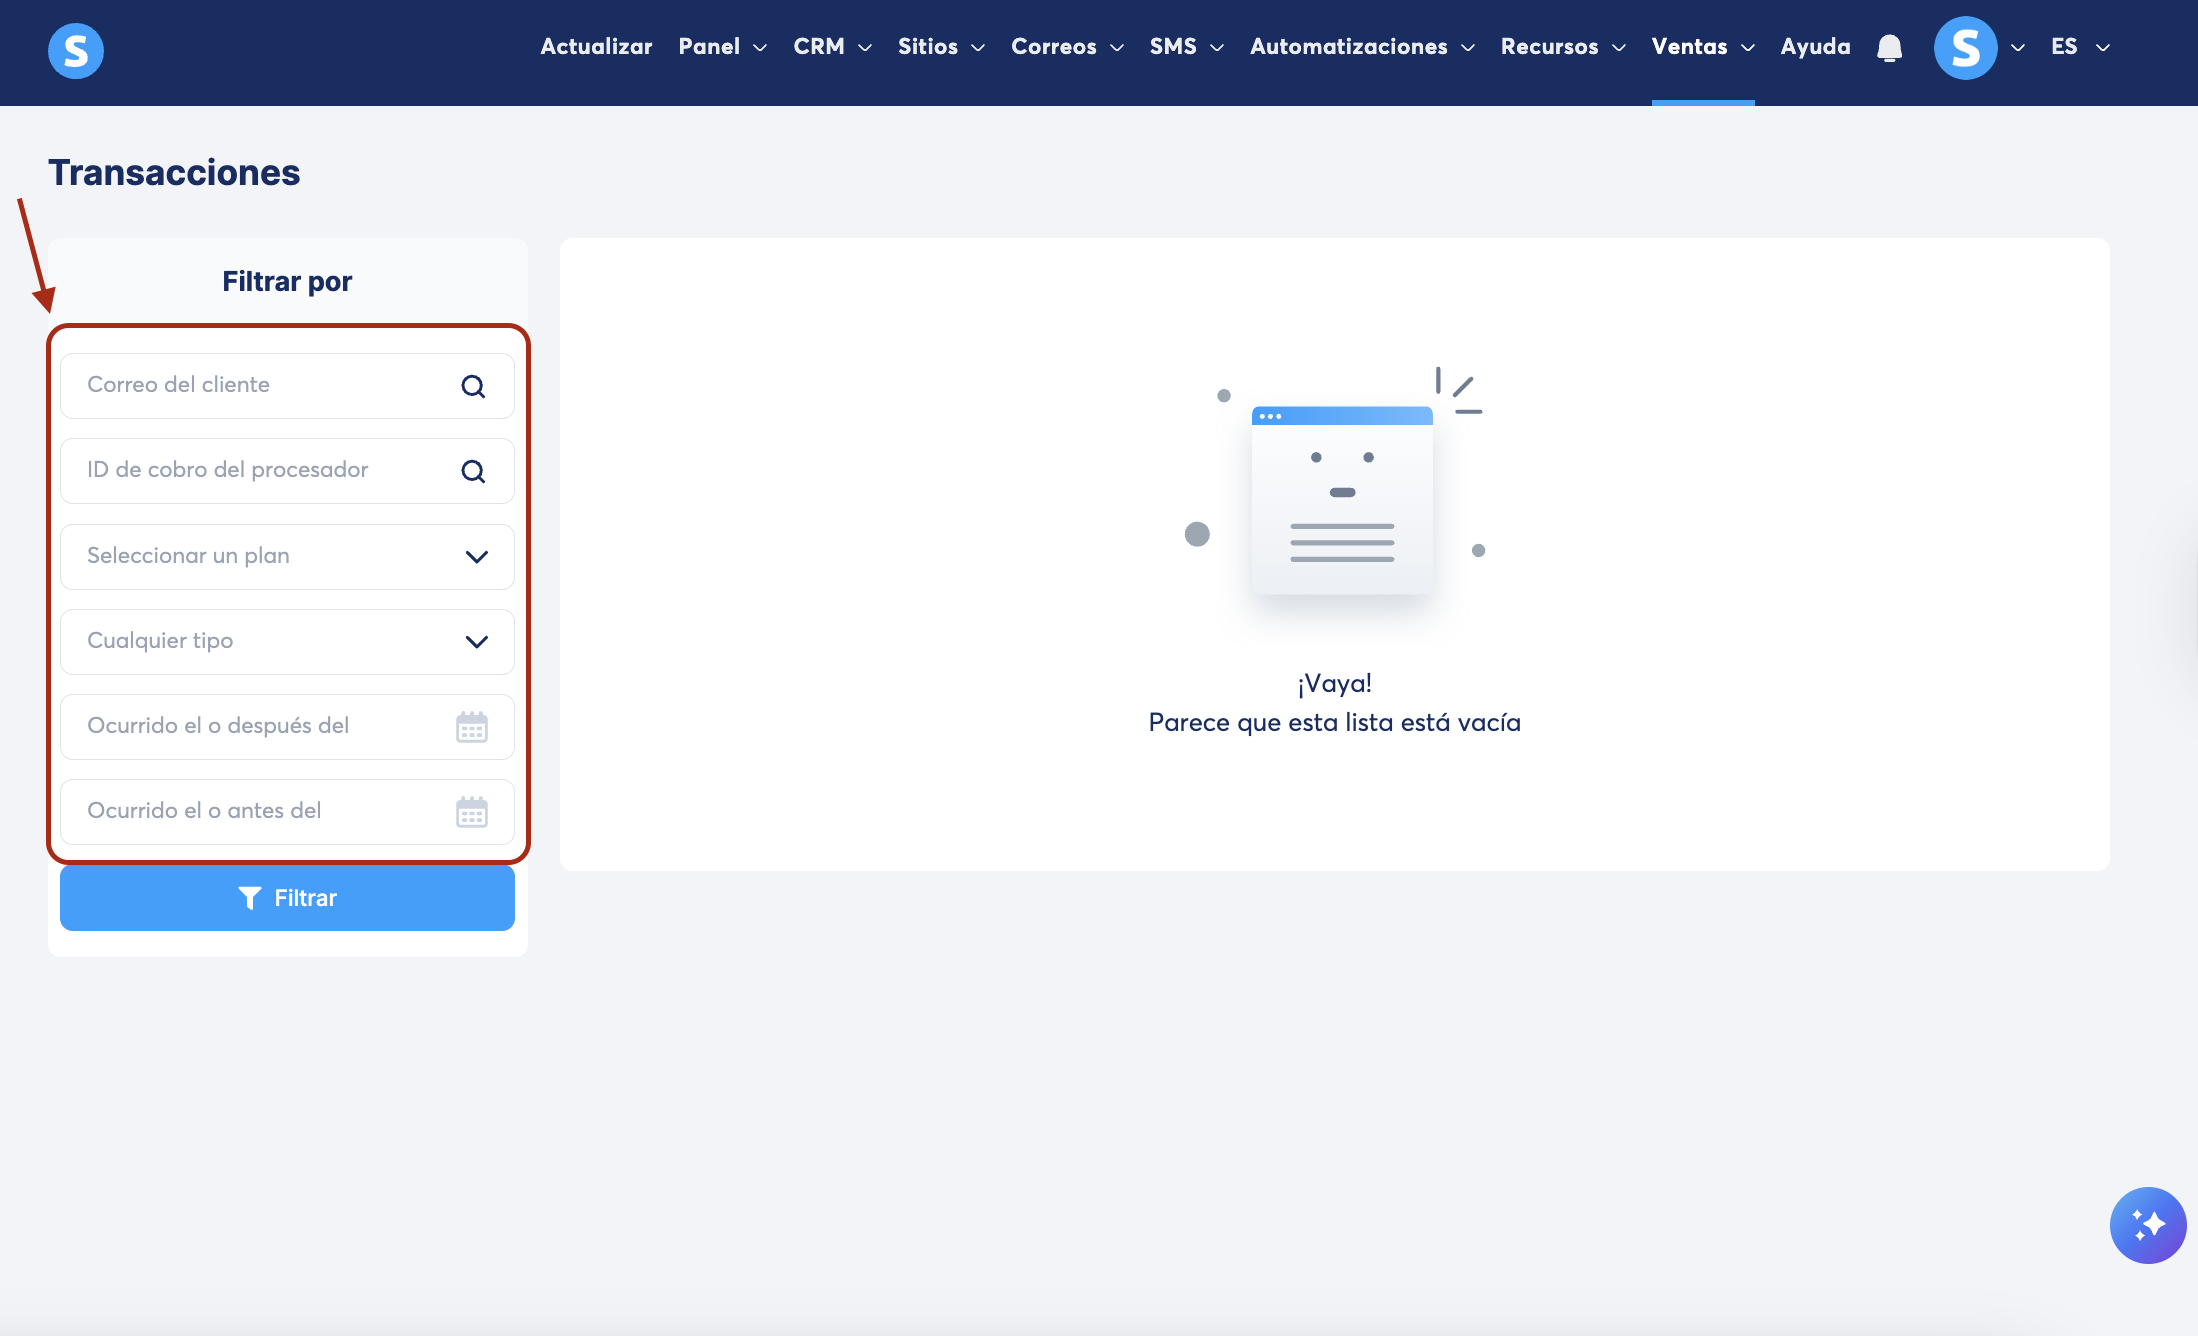This screenshot has width=2198, height=1336.
Task: Click the Actualizar link
Action: pyautogui.click(x=596, y=47)
